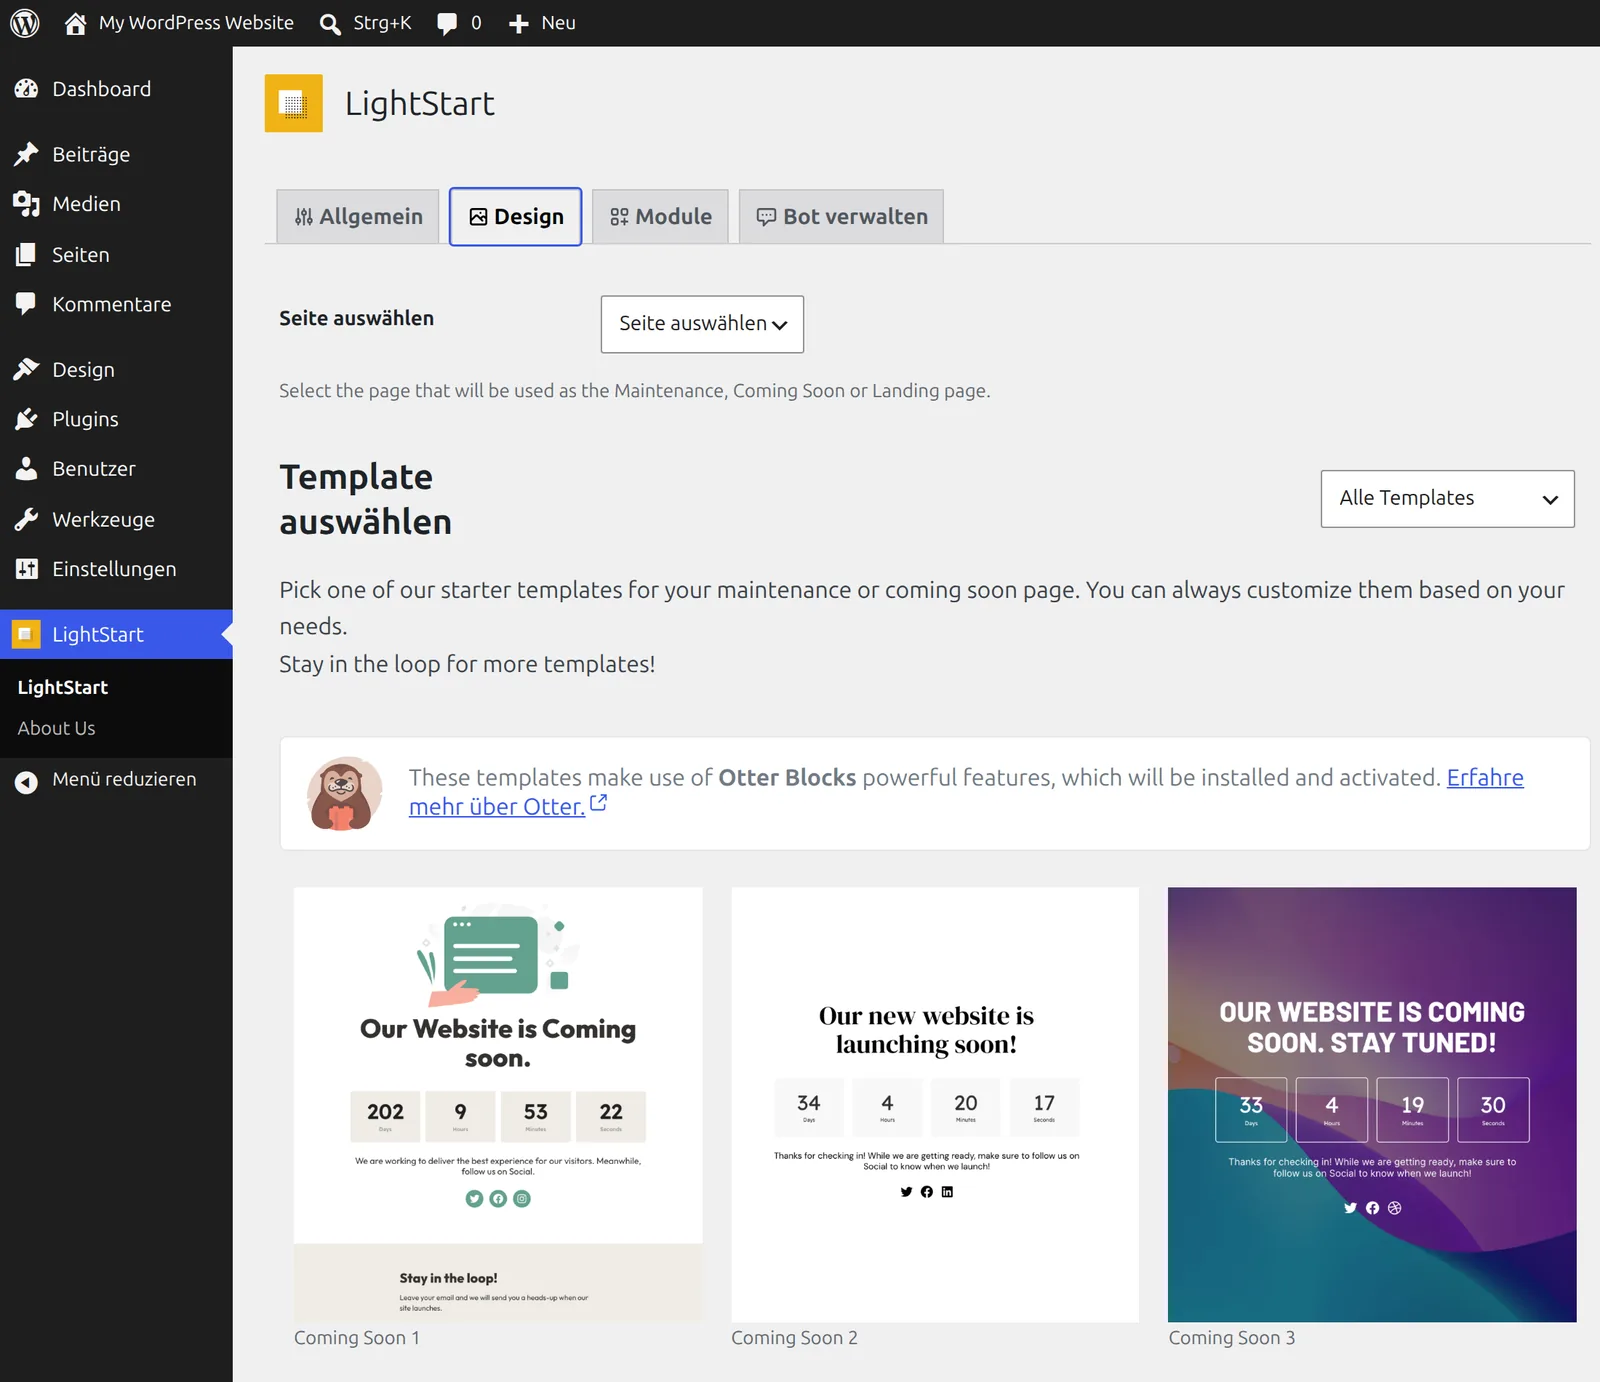Click the Instagram icon in Coming Soon 1 template

pyautogui.click(x=522, y=1199)
